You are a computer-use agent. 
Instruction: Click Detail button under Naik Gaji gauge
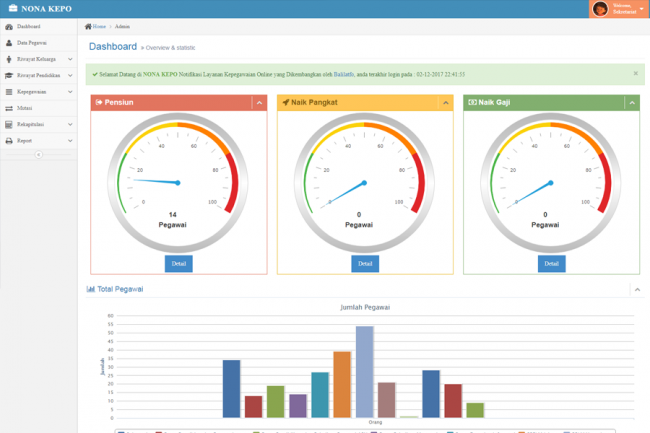pos(551,264)
